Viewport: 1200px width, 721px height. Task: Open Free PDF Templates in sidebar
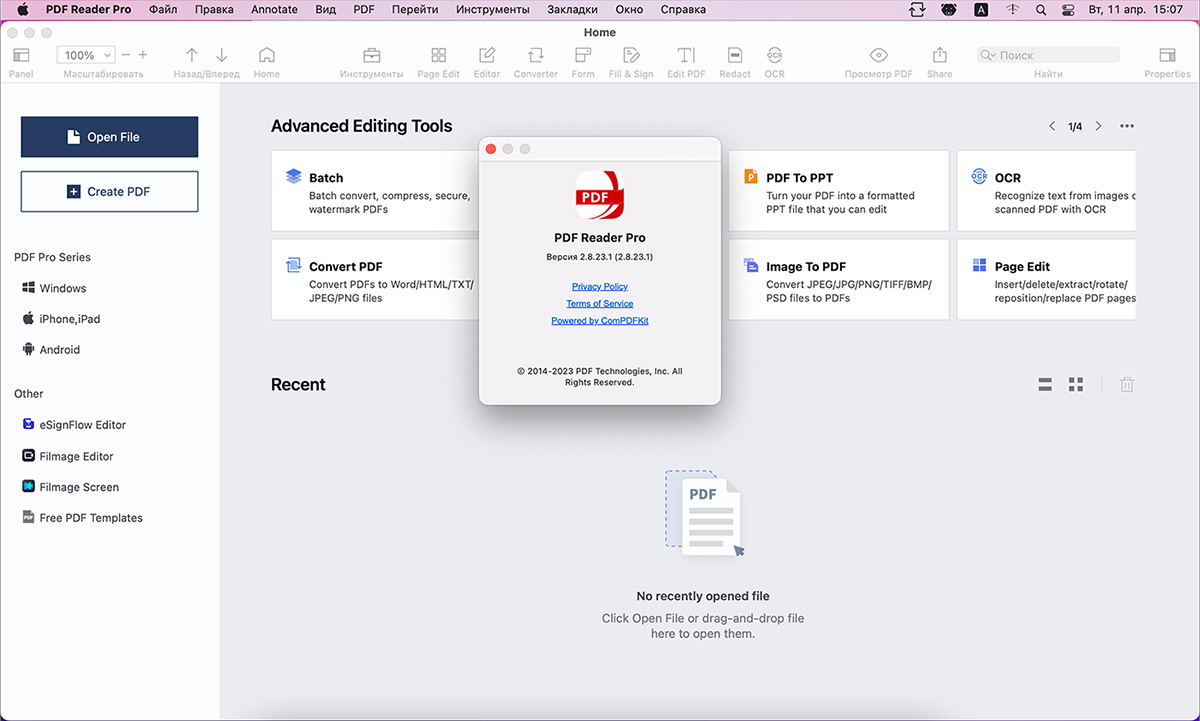coord(83,518)
